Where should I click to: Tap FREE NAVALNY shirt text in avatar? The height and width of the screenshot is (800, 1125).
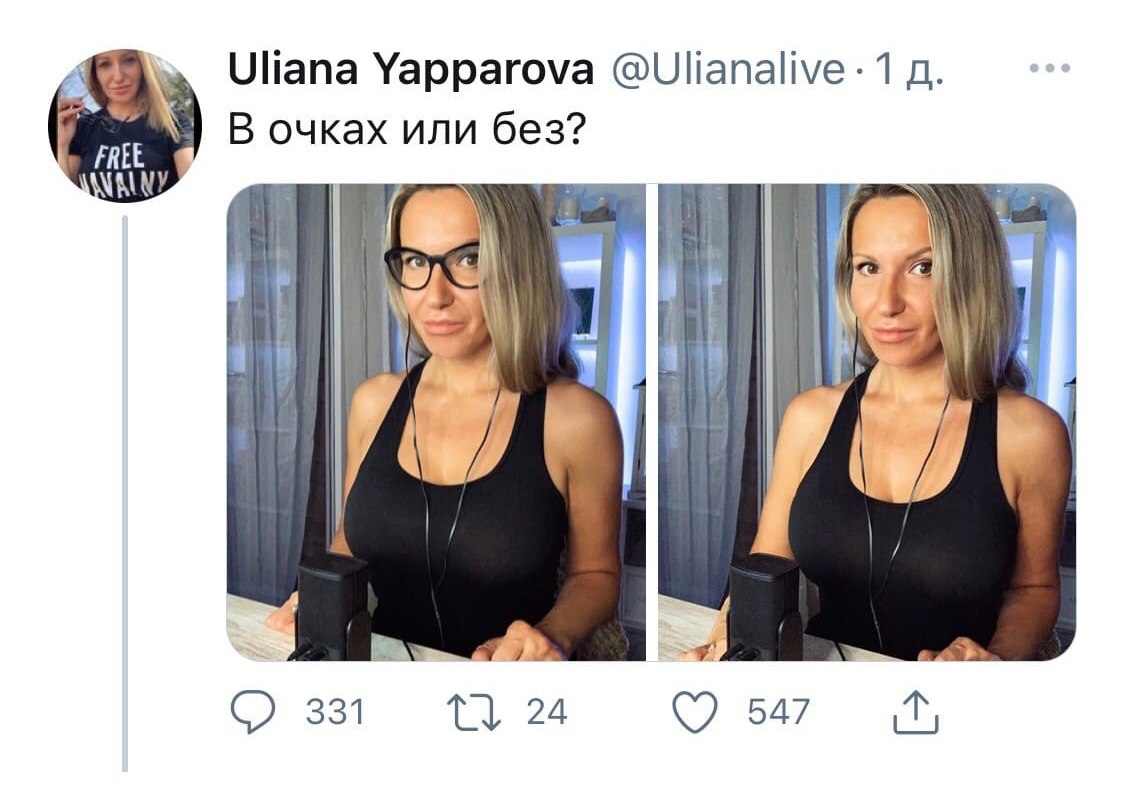click(x=122, y=171)
